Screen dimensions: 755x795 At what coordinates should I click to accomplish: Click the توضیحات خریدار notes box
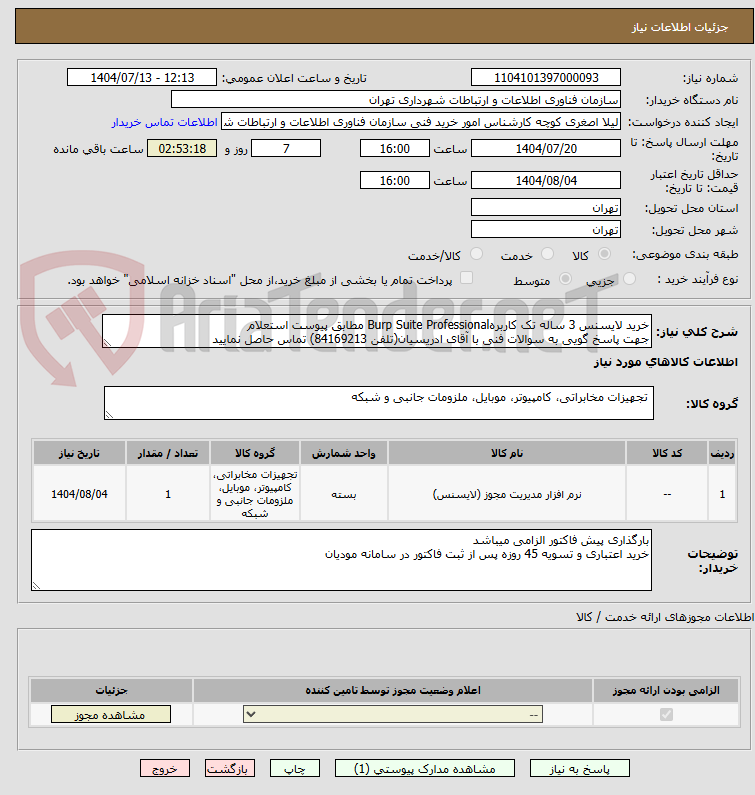(341, 560)
